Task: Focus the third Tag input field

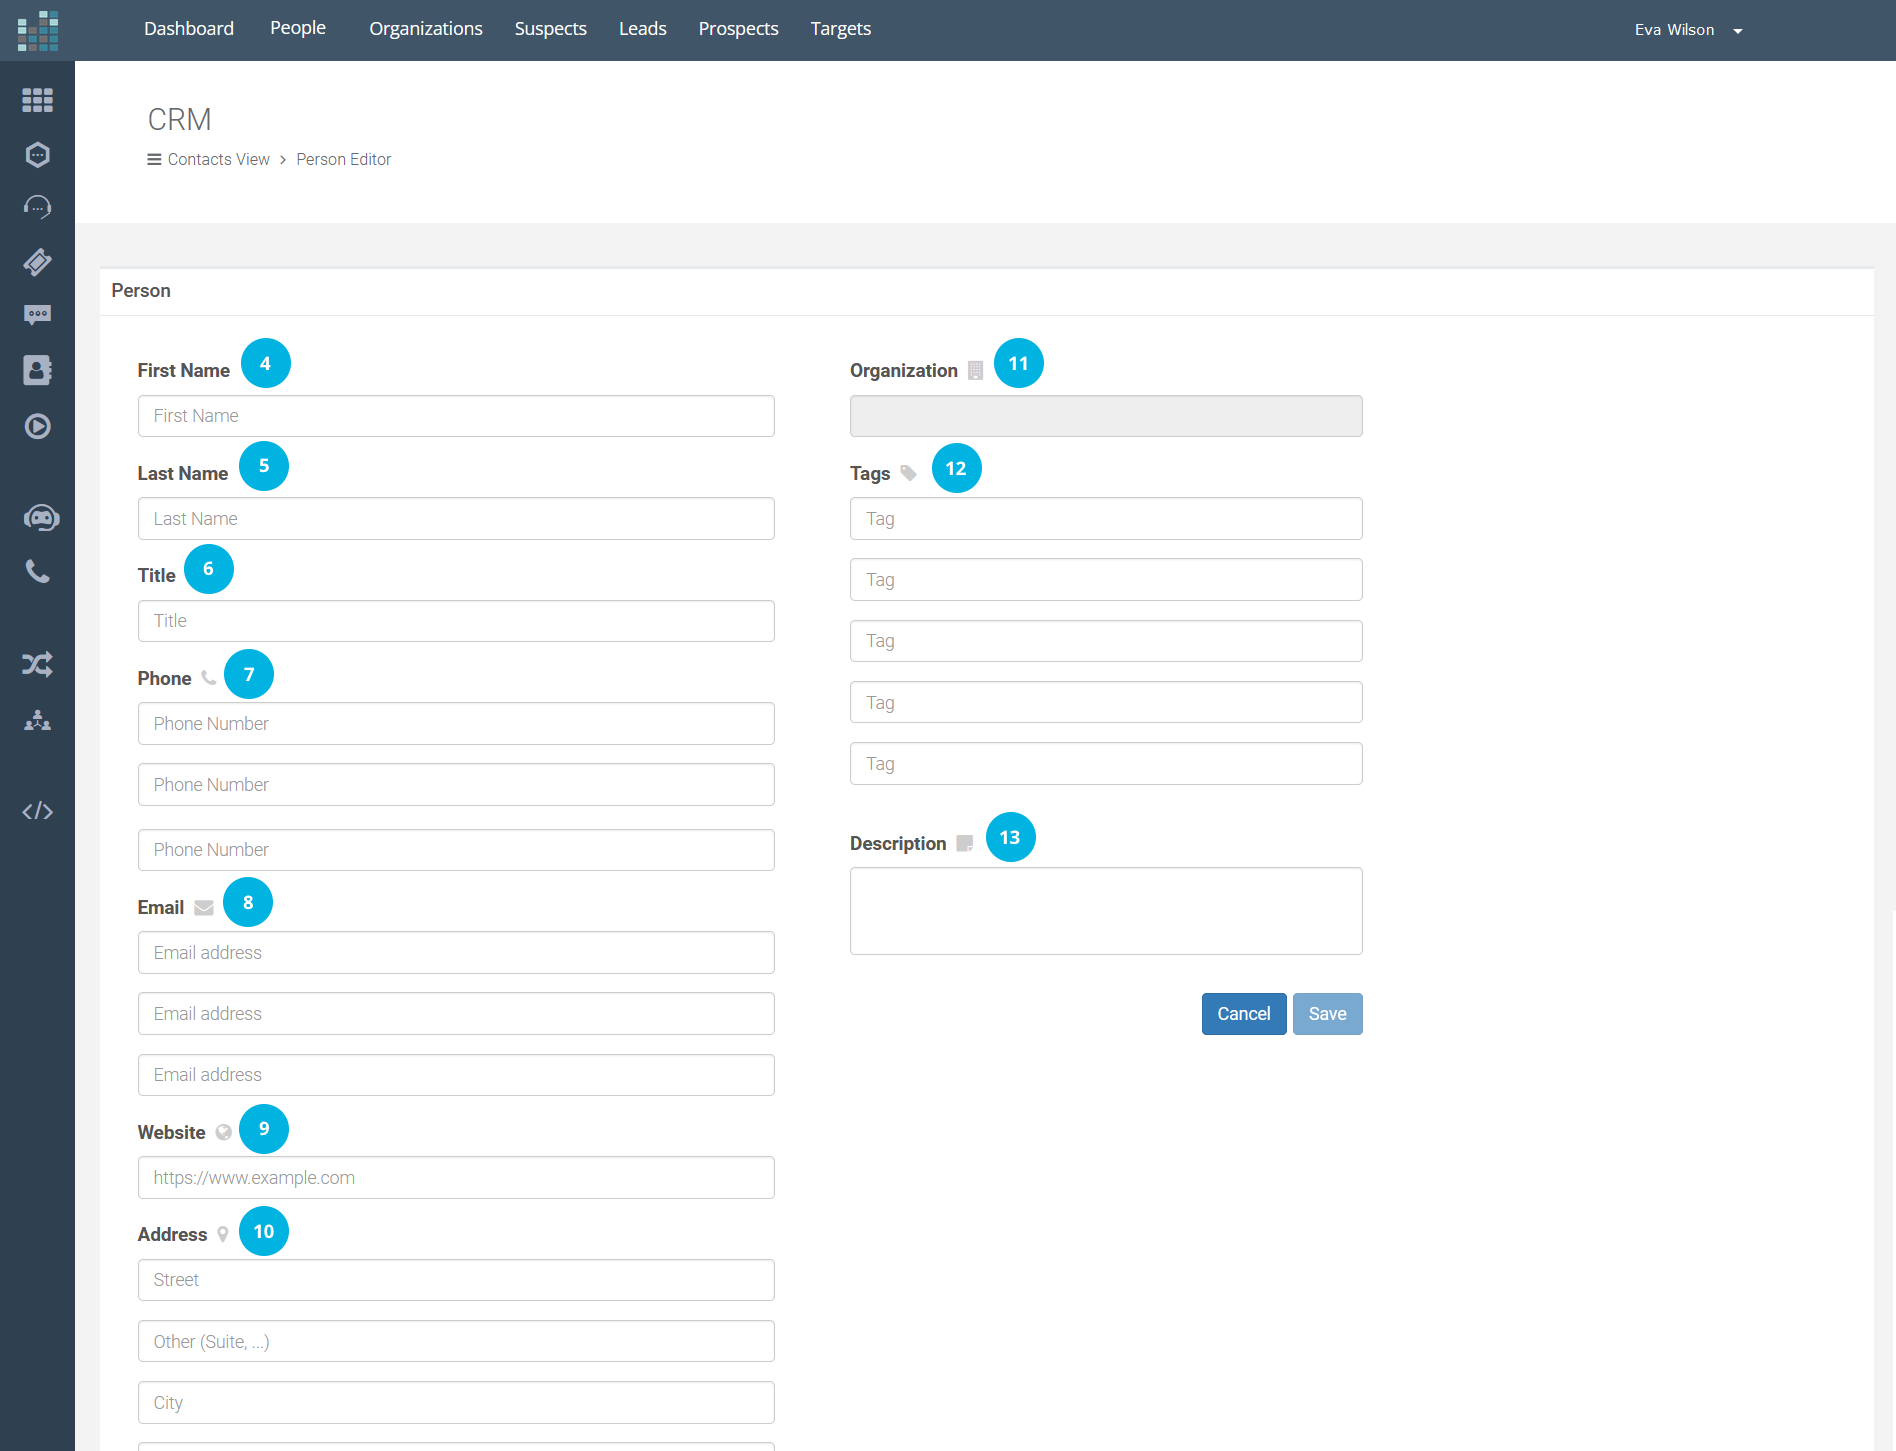Action: pyautogui.click(x=1106, y=641)
